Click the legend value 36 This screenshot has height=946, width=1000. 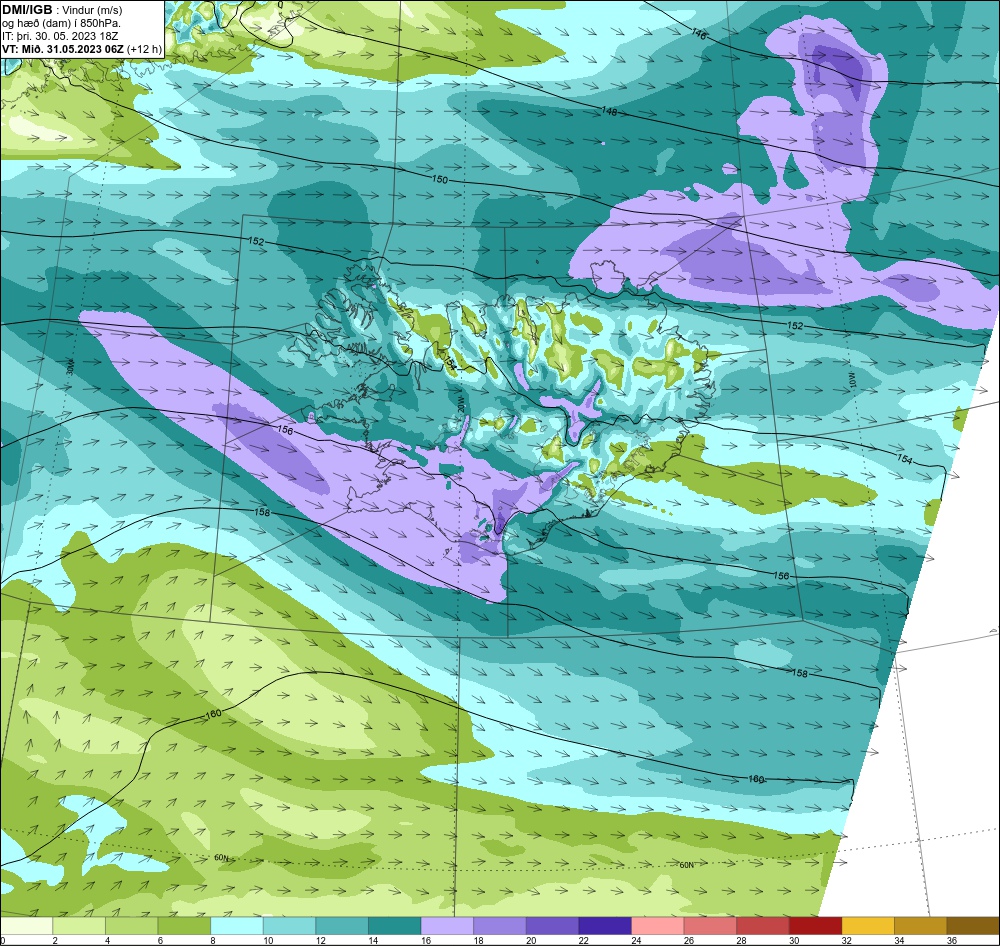tap(952, 940)
